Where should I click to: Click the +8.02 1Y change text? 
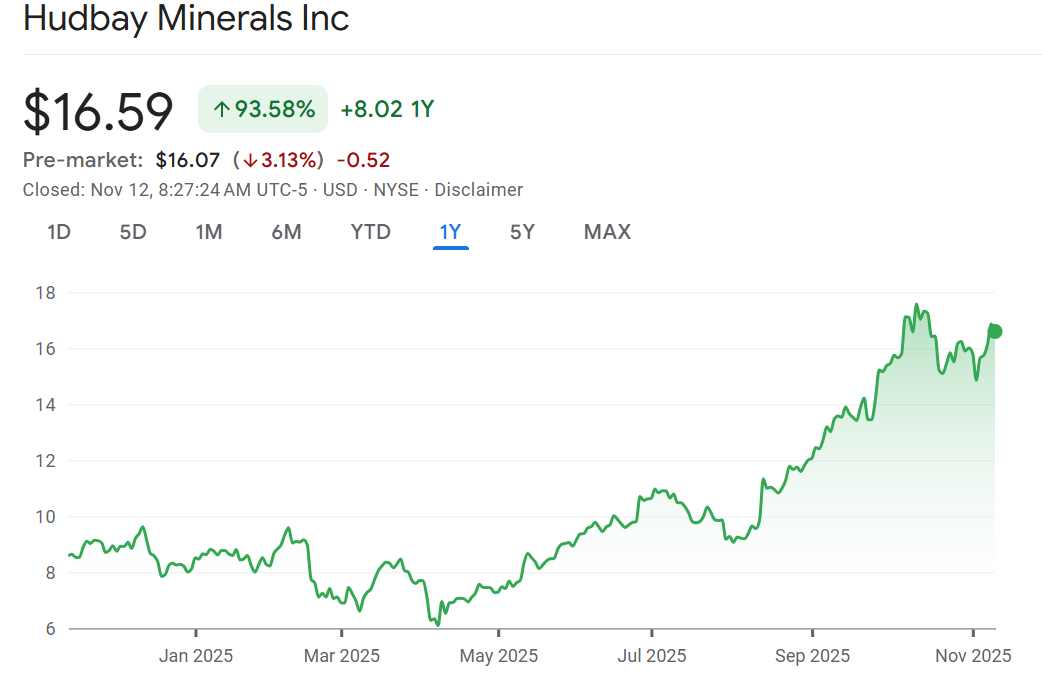[387, 109]
